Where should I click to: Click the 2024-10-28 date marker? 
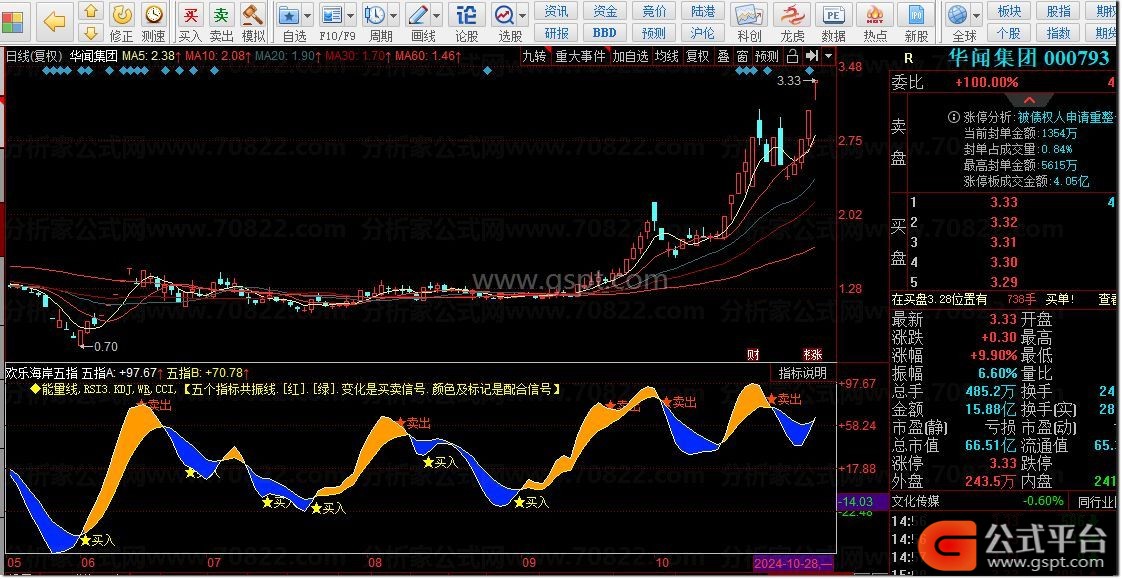793,563
